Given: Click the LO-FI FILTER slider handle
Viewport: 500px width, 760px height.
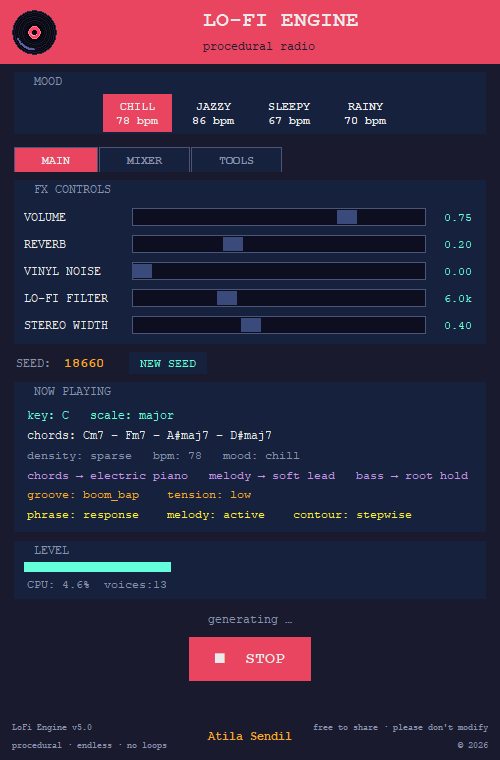Looking at the screenshot, I should click(227, 298).
